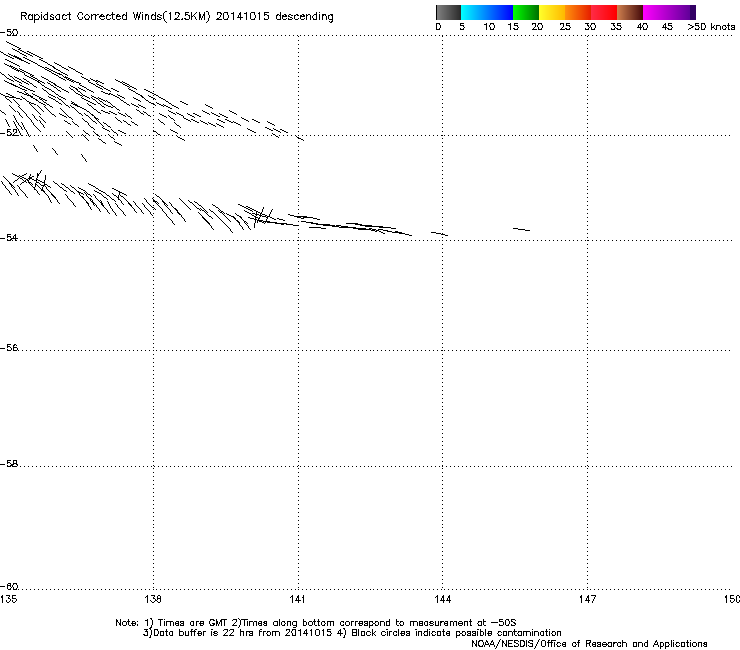Click the longitude axis label '141'
Image resolution: width=740 pixels, height=650 pixels.
point(297,599)
